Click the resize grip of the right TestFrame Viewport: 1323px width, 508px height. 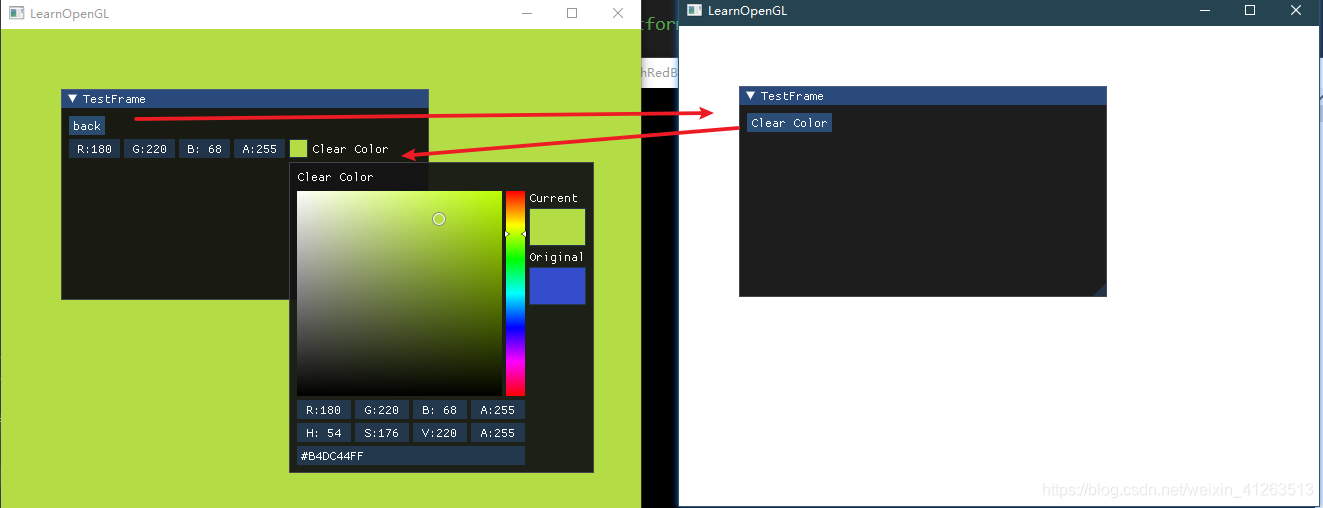(x=1100, y=290)
